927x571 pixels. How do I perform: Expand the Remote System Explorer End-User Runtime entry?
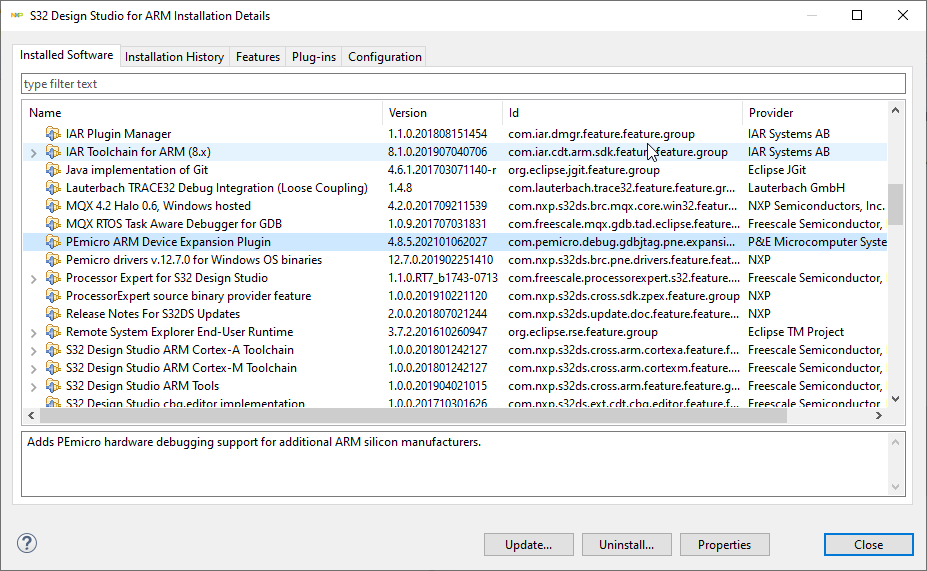(x=34, y=332)
